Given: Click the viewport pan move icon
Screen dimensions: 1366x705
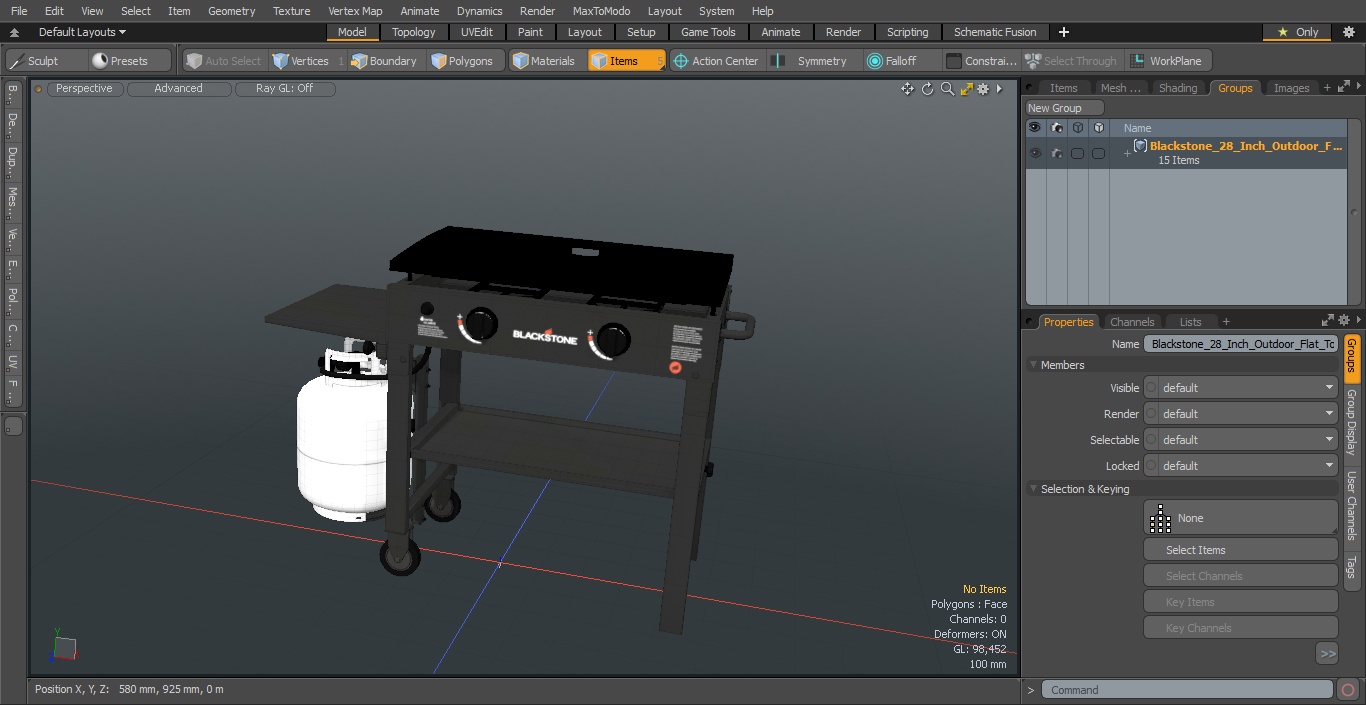Looking at the screenshot, I should click(907, 89).
